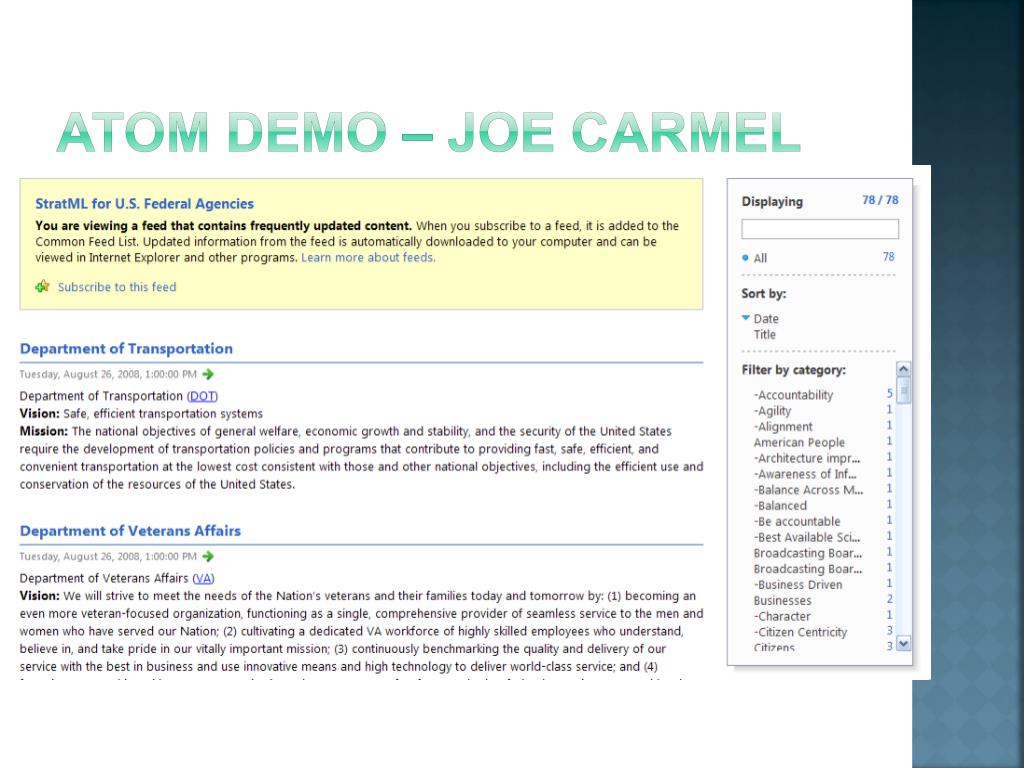The height and width of the screenshot is (768, 1024).
Task: Open Department of Veterans Affairs entry title
Action: (x=130, y=531)
